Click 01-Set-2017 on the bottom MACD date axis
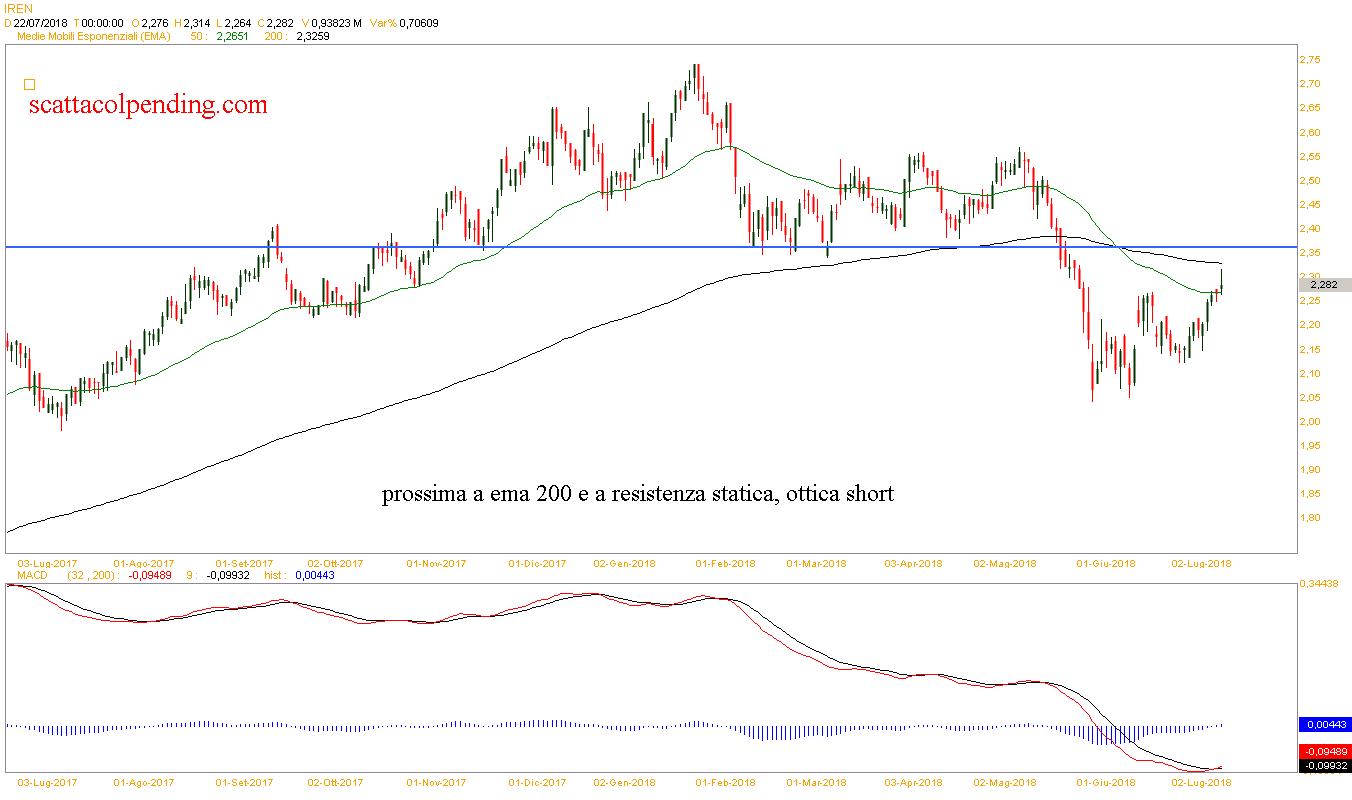The width and height of the screenshot is (1352, 800). click(x=244, y=781)
